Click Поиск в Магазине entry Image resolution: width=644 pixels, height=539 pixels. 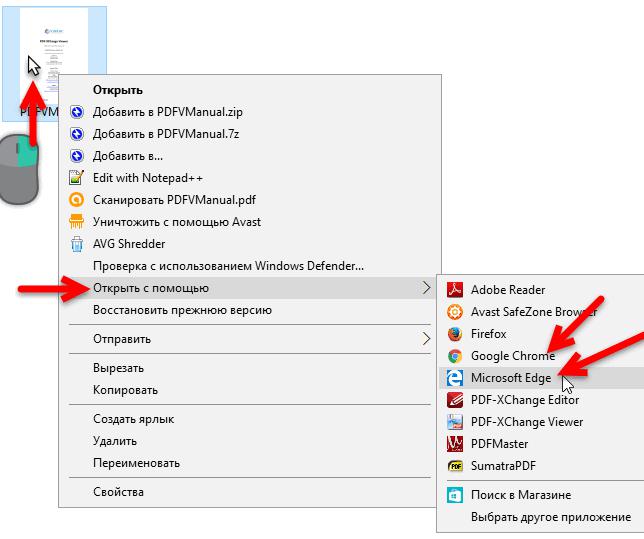[x=521, y=495]
